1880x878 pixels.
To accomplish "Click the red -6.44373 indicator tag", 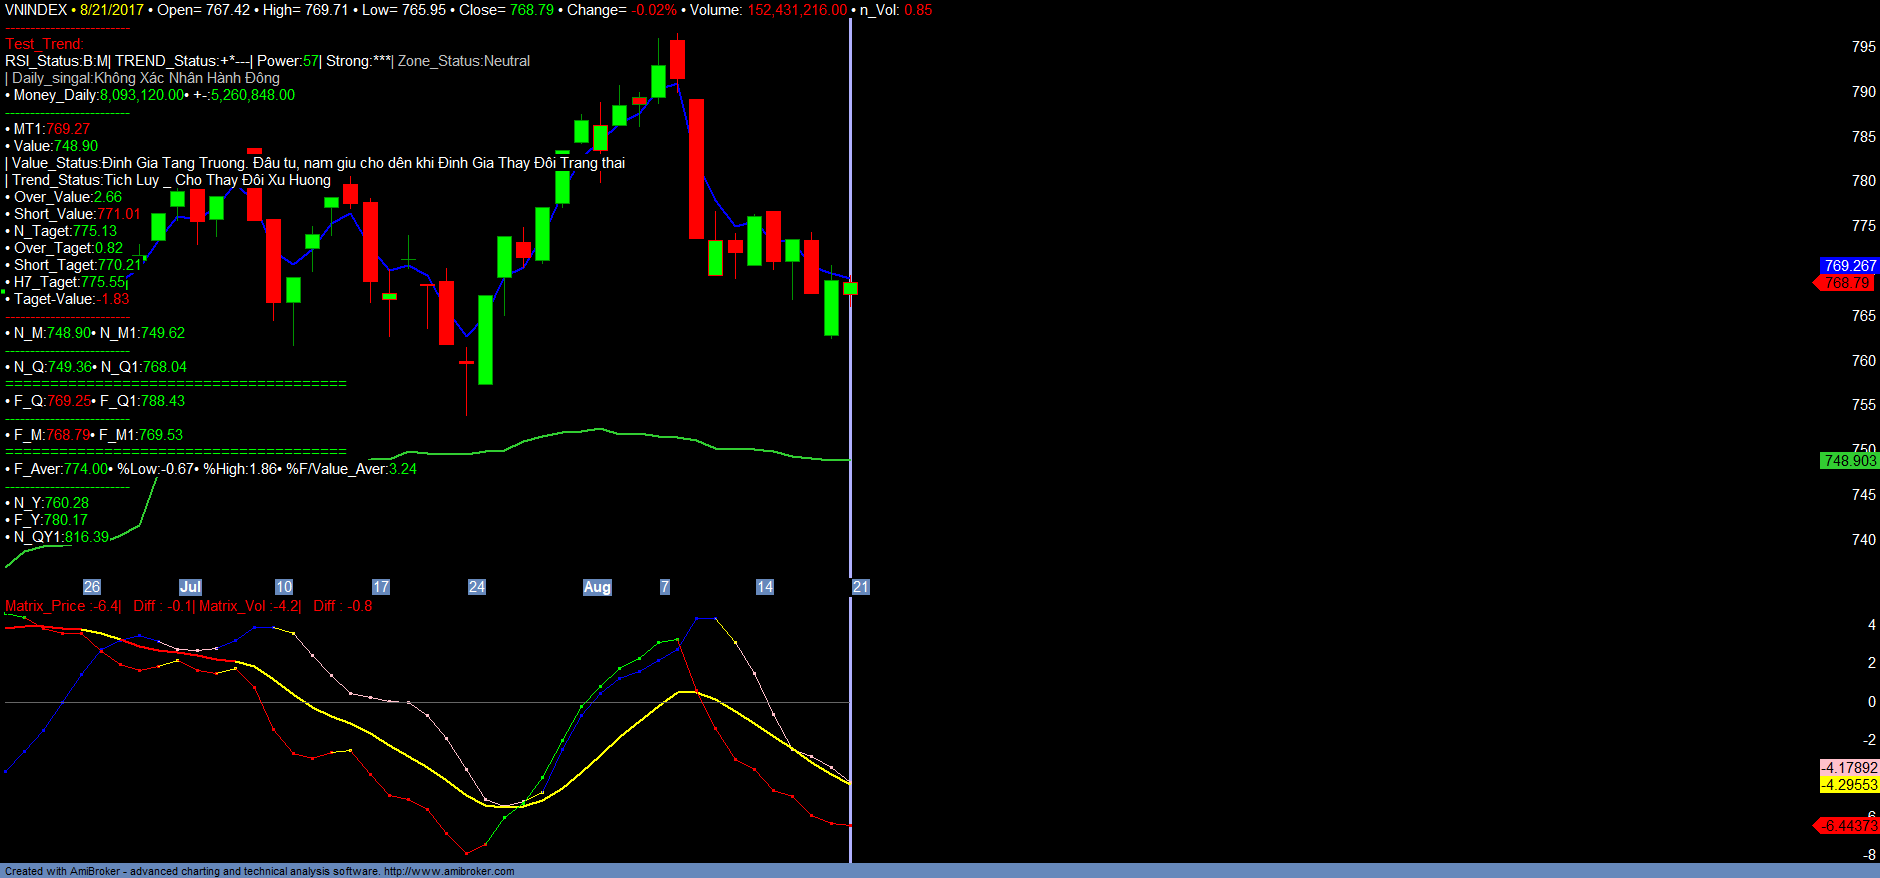I will pos(1848,826).
